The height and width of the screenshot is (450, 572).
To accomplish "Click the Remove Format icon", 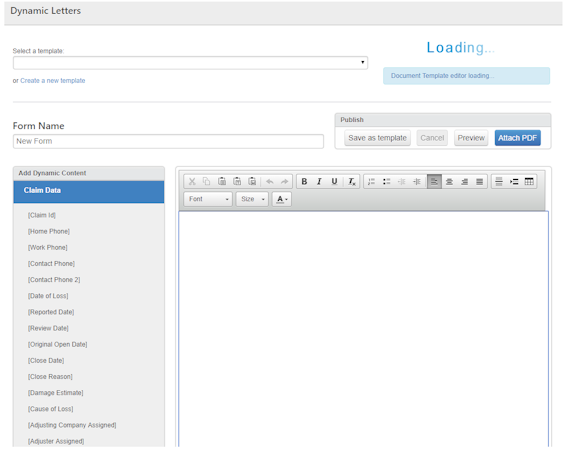I will pyautogui.click(x=351, y=181).
